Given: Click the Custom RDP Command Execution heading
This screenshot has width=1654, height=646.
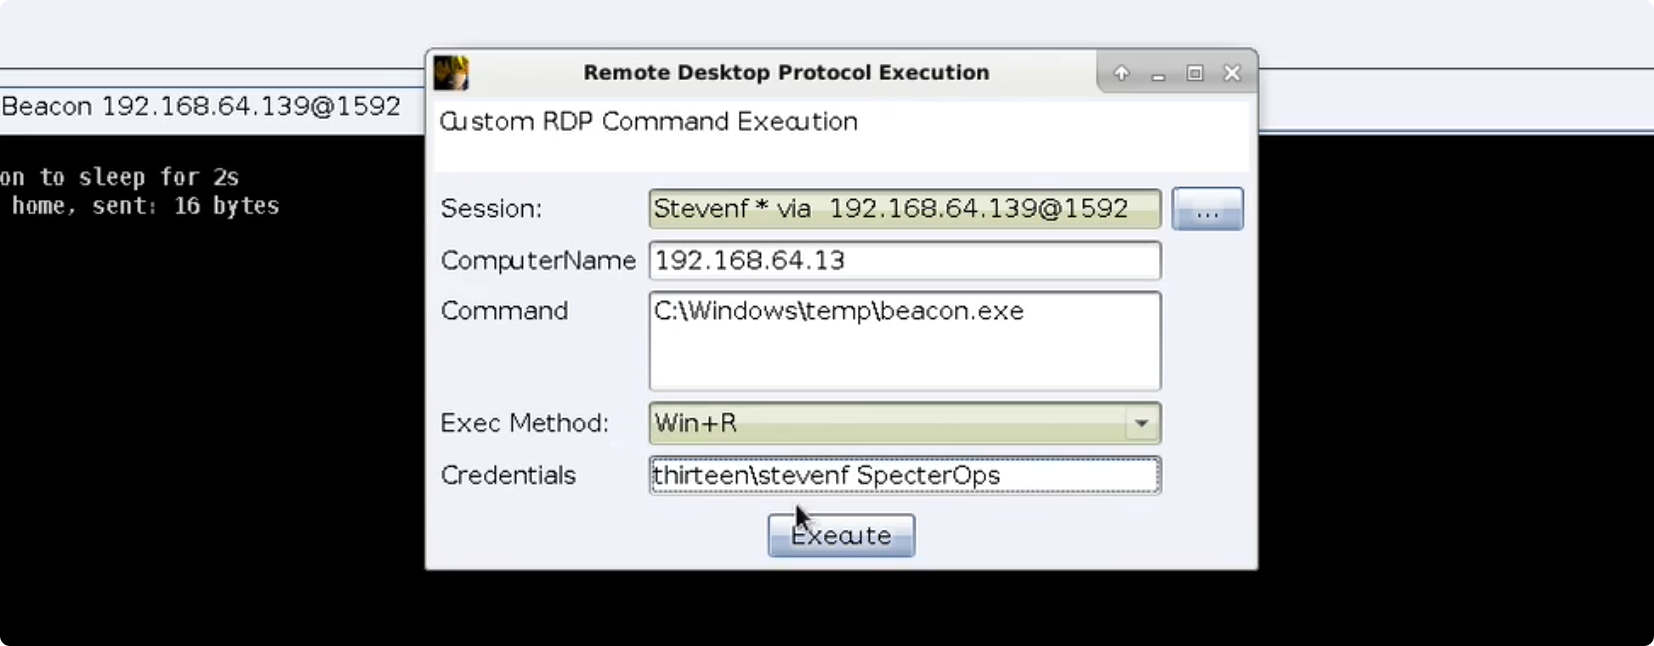Looking at the screenshot, I should [x=649, y=122].
